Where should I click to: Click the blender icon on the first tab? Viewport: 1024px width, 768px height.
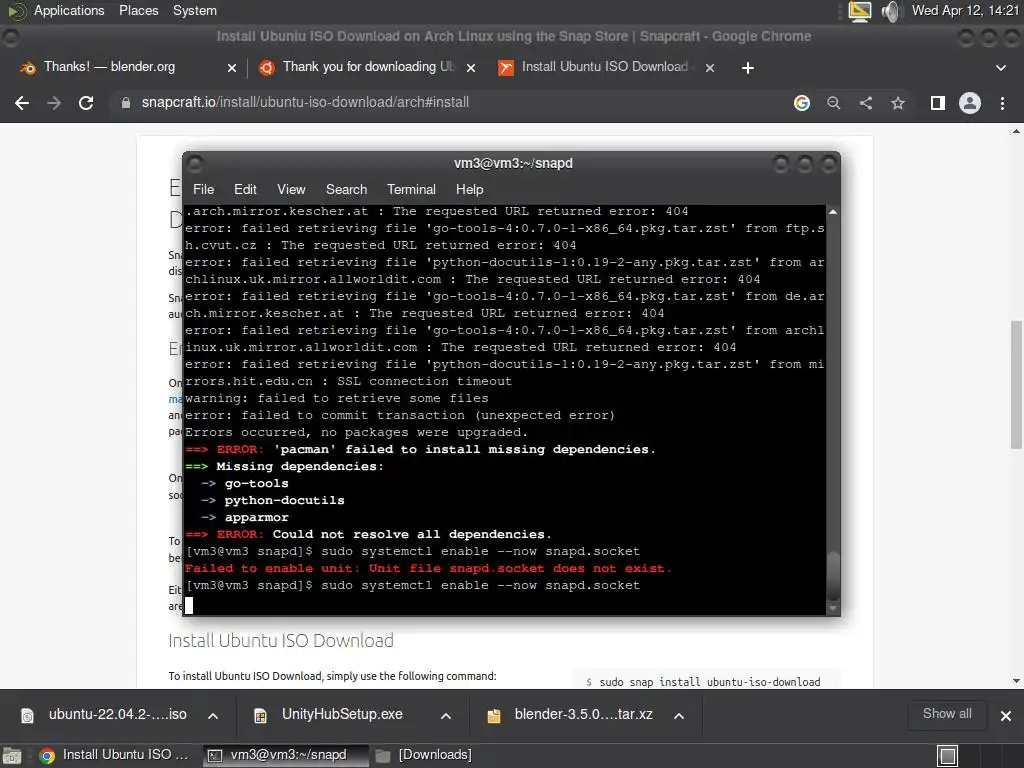click(x=27, y=68)
